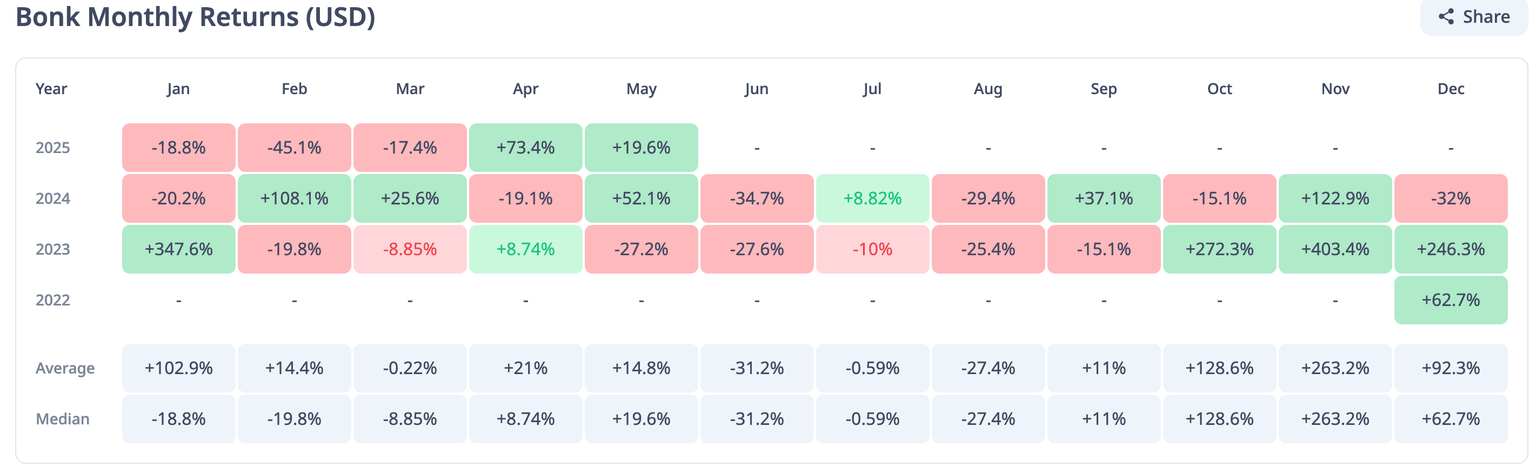1536x465 pixels.
Task: Click the share icon beside Share
Action: (1446, 17)
